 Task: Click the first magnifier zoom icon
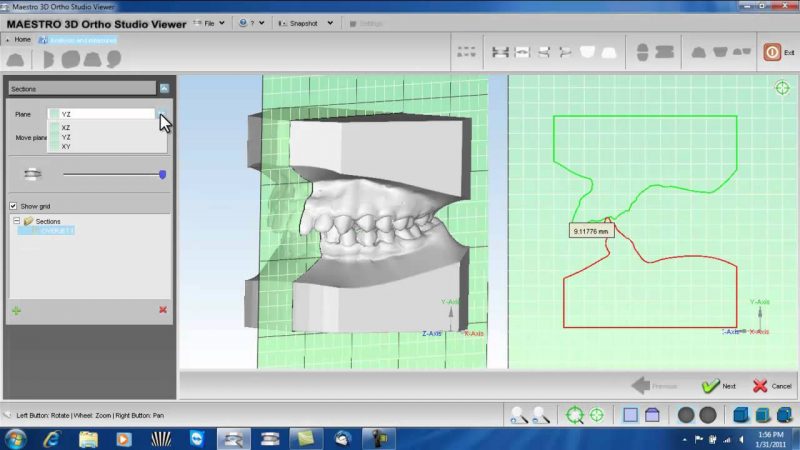518,415
